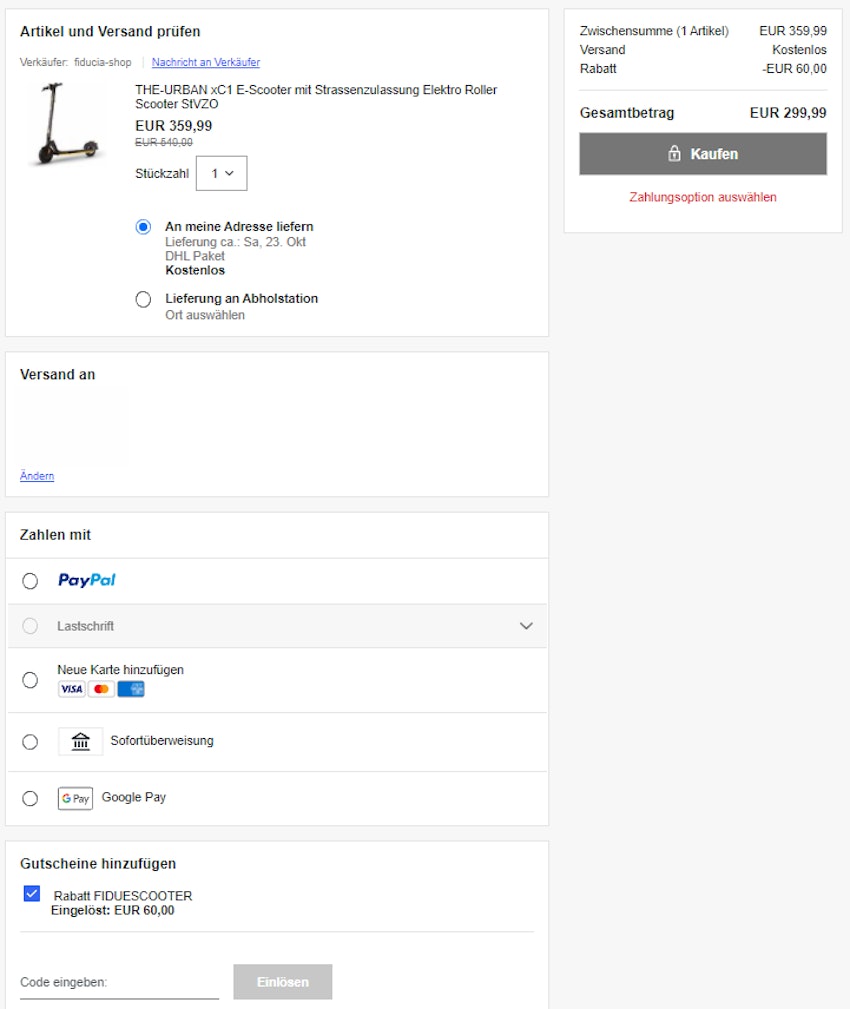850x1009 pixels.
Task: Expand the Lastschrift payment section
Action: pos(527,624)
